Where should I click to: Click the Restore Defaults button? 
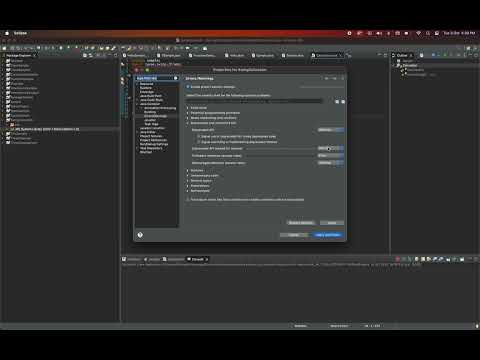(301, 223)
